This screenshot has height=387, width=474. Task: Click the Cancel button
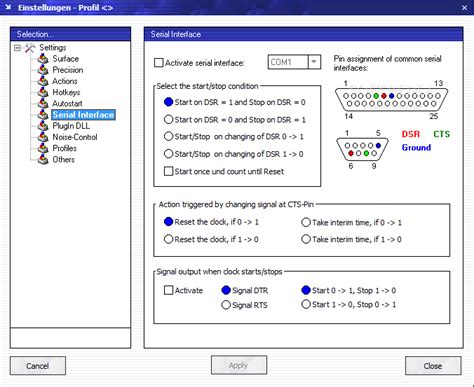[38, 366]
